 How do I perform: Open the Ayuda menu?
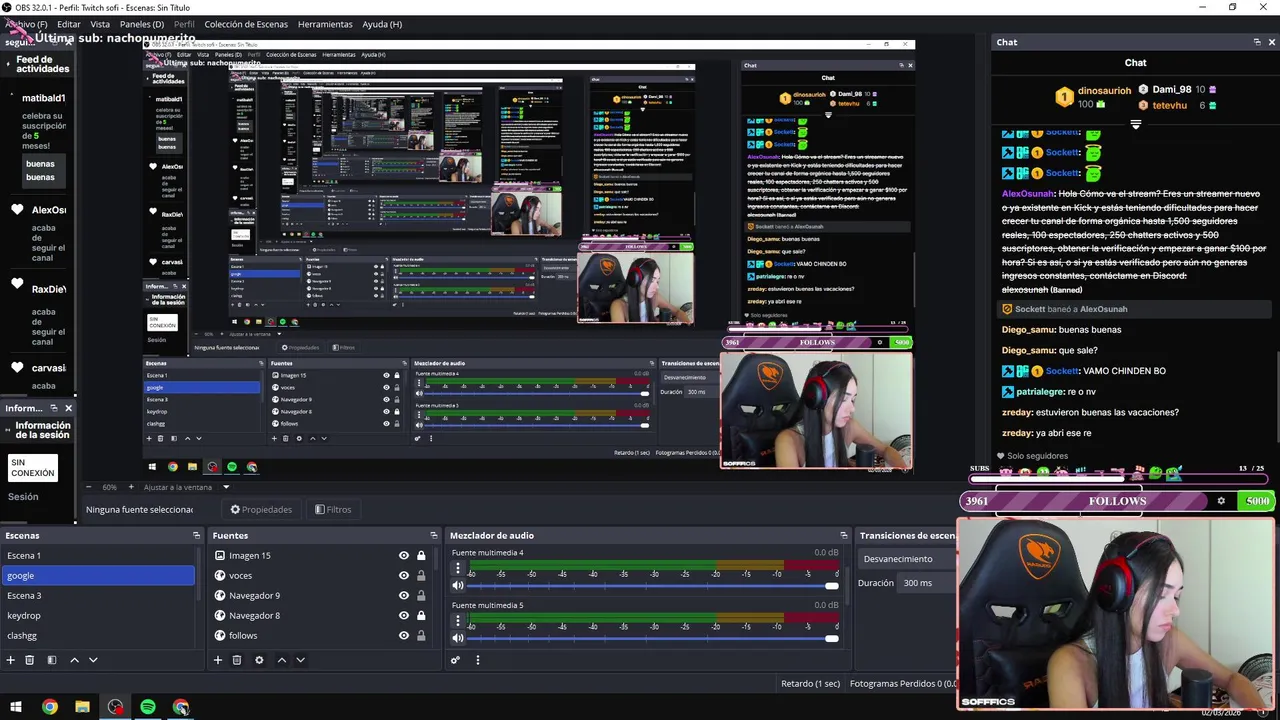click(382, 24)
